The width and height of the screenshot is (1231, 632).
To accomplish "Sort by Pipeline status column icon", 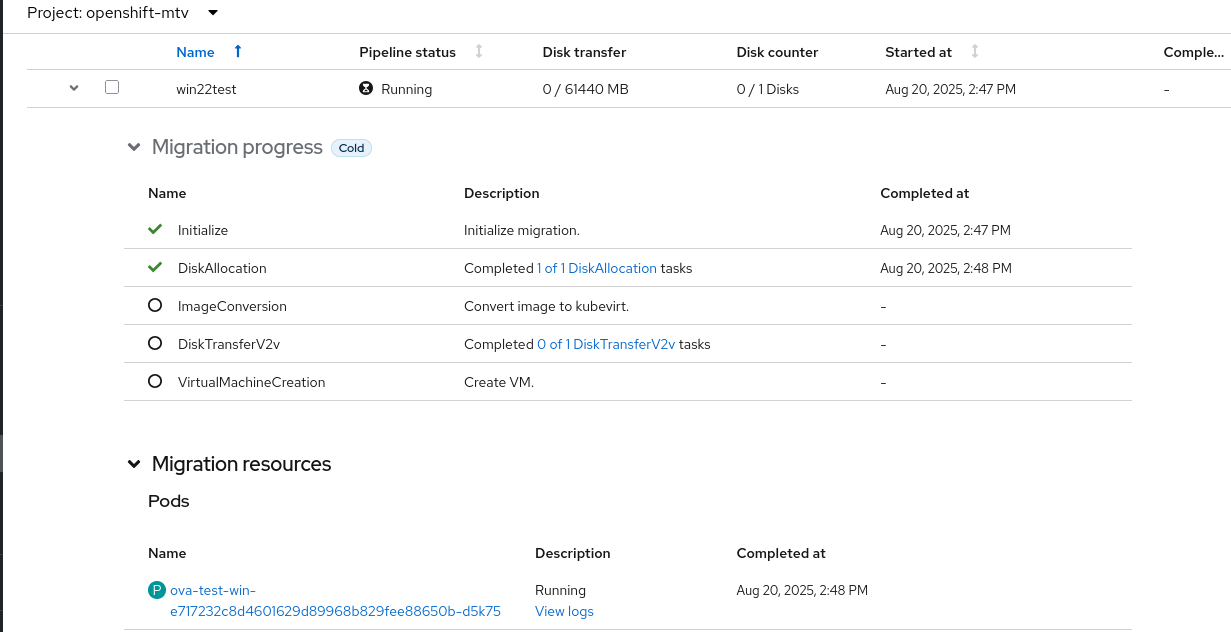I will point(479,51).
